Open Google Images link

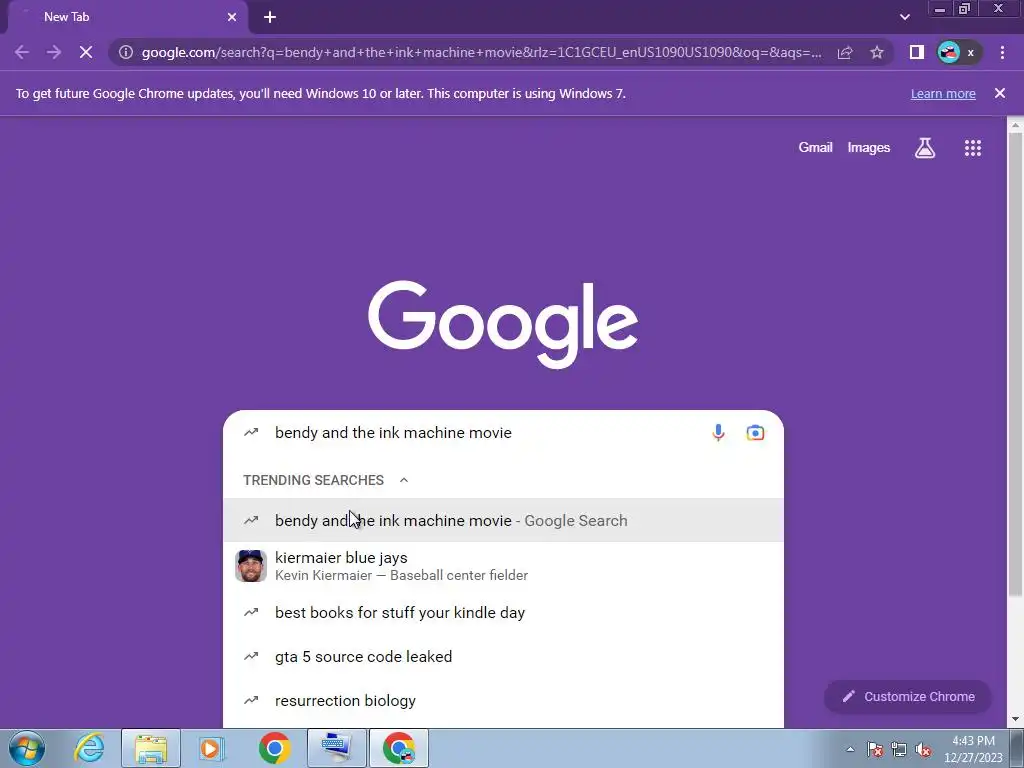point(869,148)
